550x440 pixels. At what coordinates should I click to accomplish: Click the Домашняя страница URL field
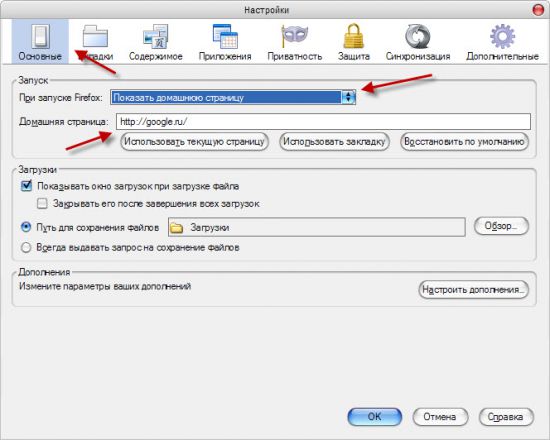tap(323, 121)
